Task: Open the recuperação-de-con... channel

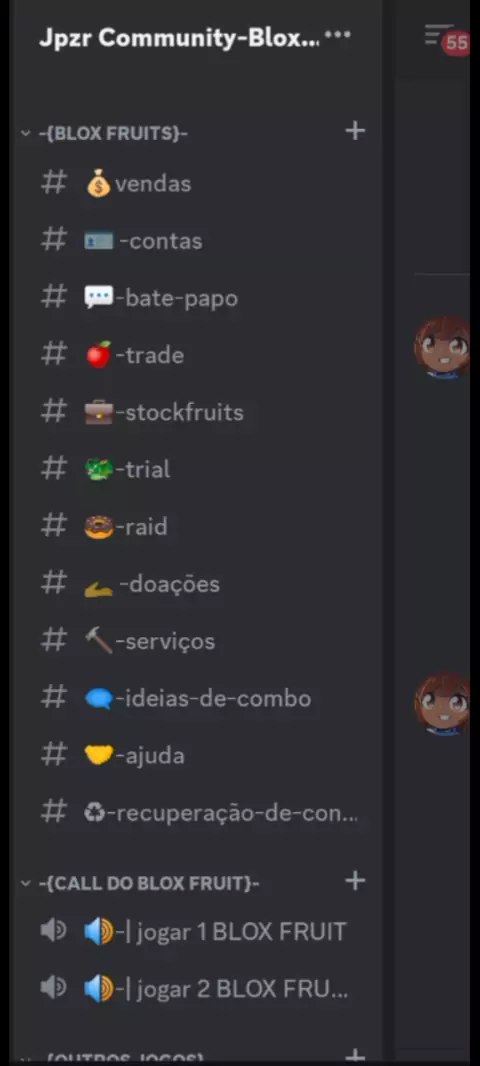Action: 197,812
